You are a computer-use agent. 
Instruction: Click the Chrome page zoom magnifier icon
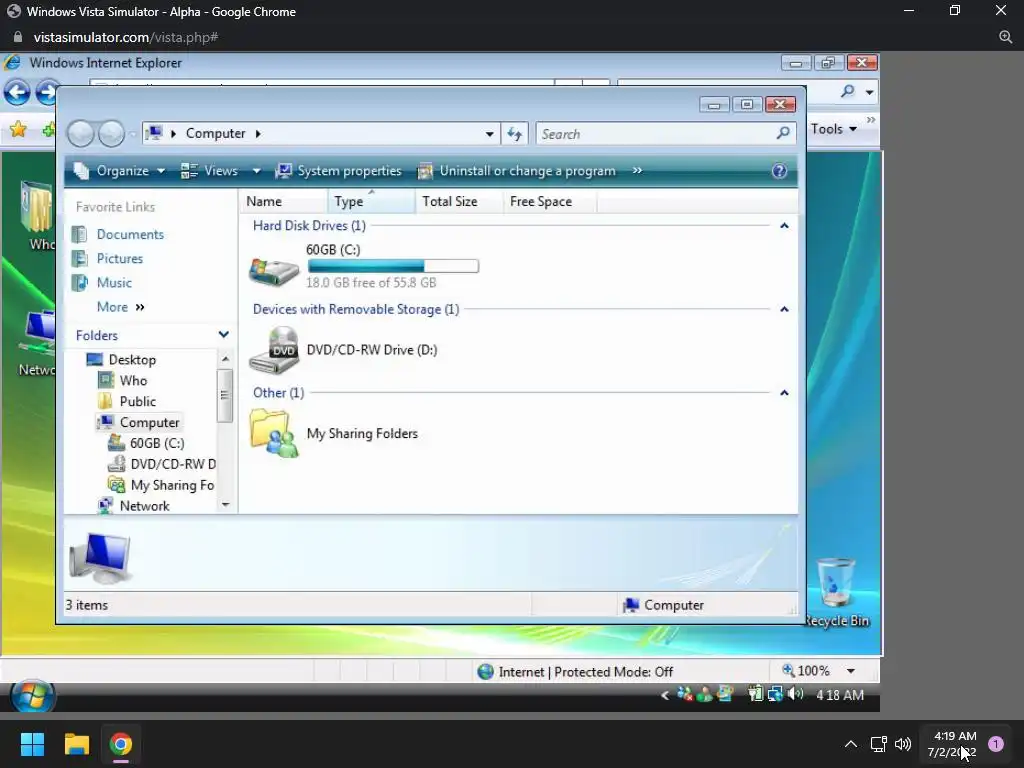click(x=1006, y=37)
